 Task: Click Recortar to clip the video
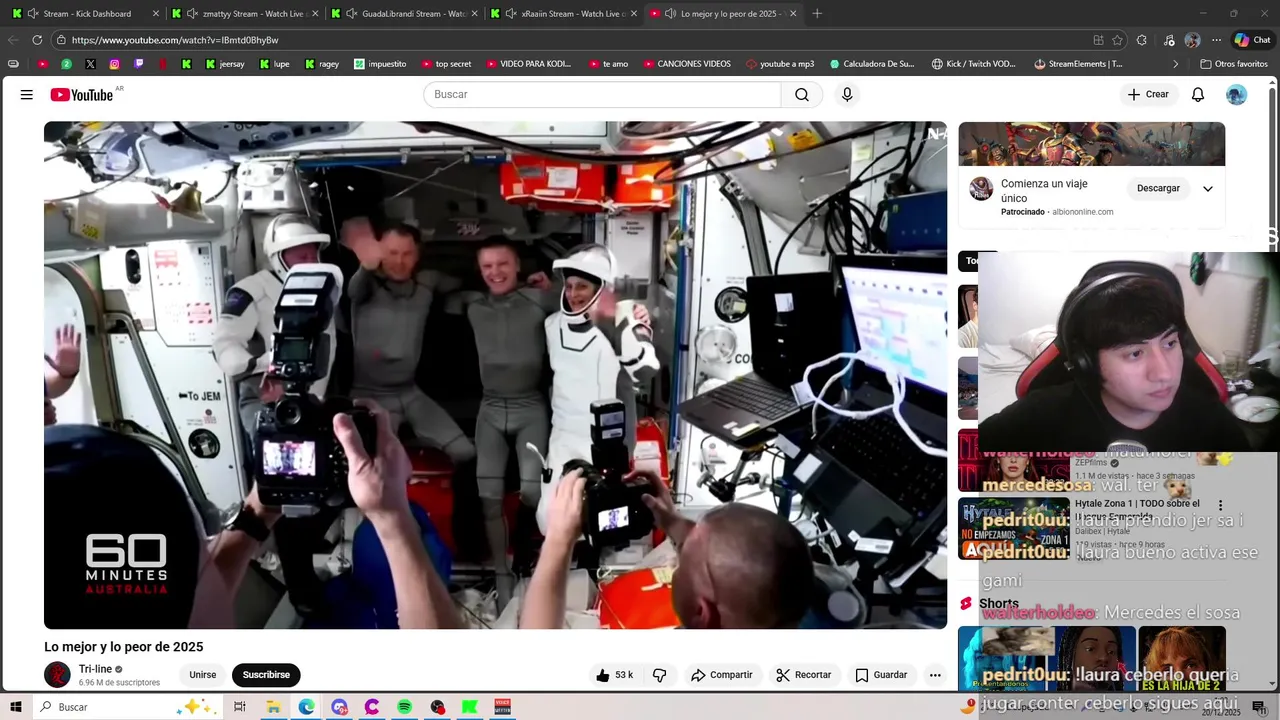pos(803,675)
